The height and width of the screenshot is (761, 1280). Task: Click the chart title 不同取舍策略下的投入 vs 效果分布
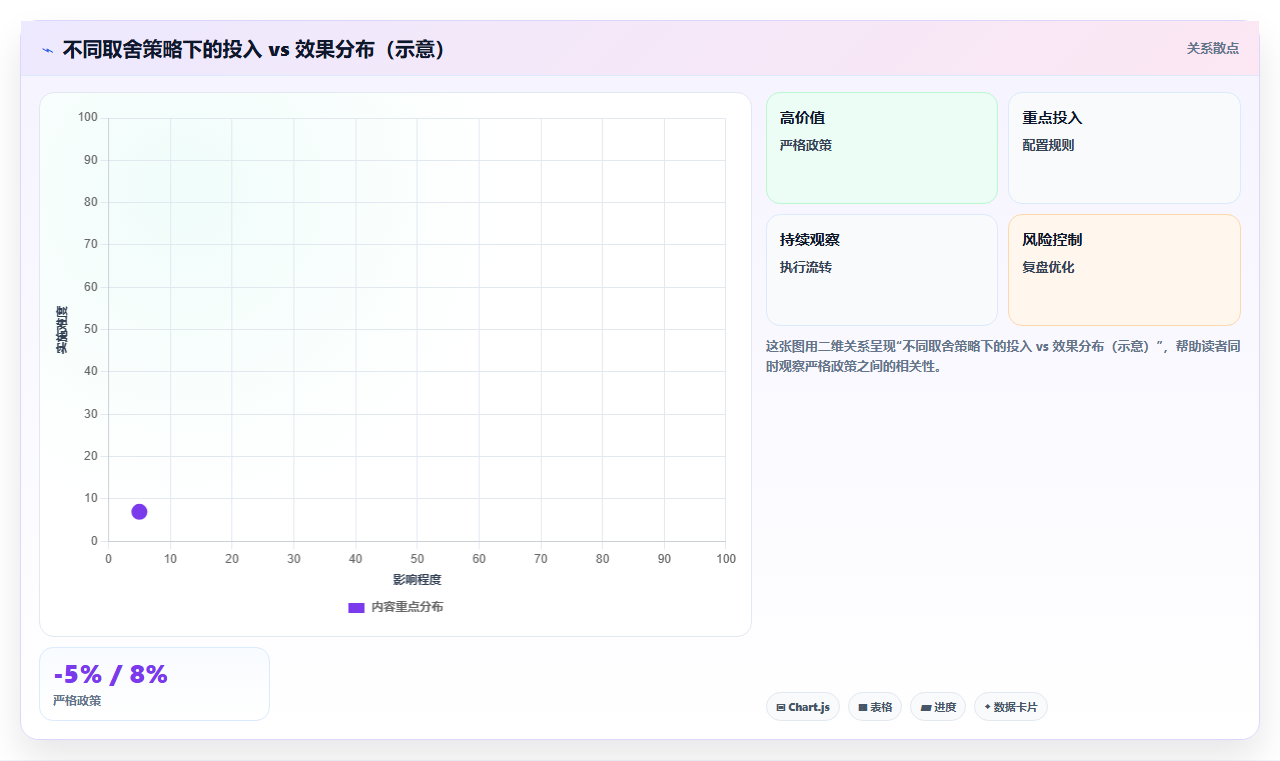pos(254,50)
